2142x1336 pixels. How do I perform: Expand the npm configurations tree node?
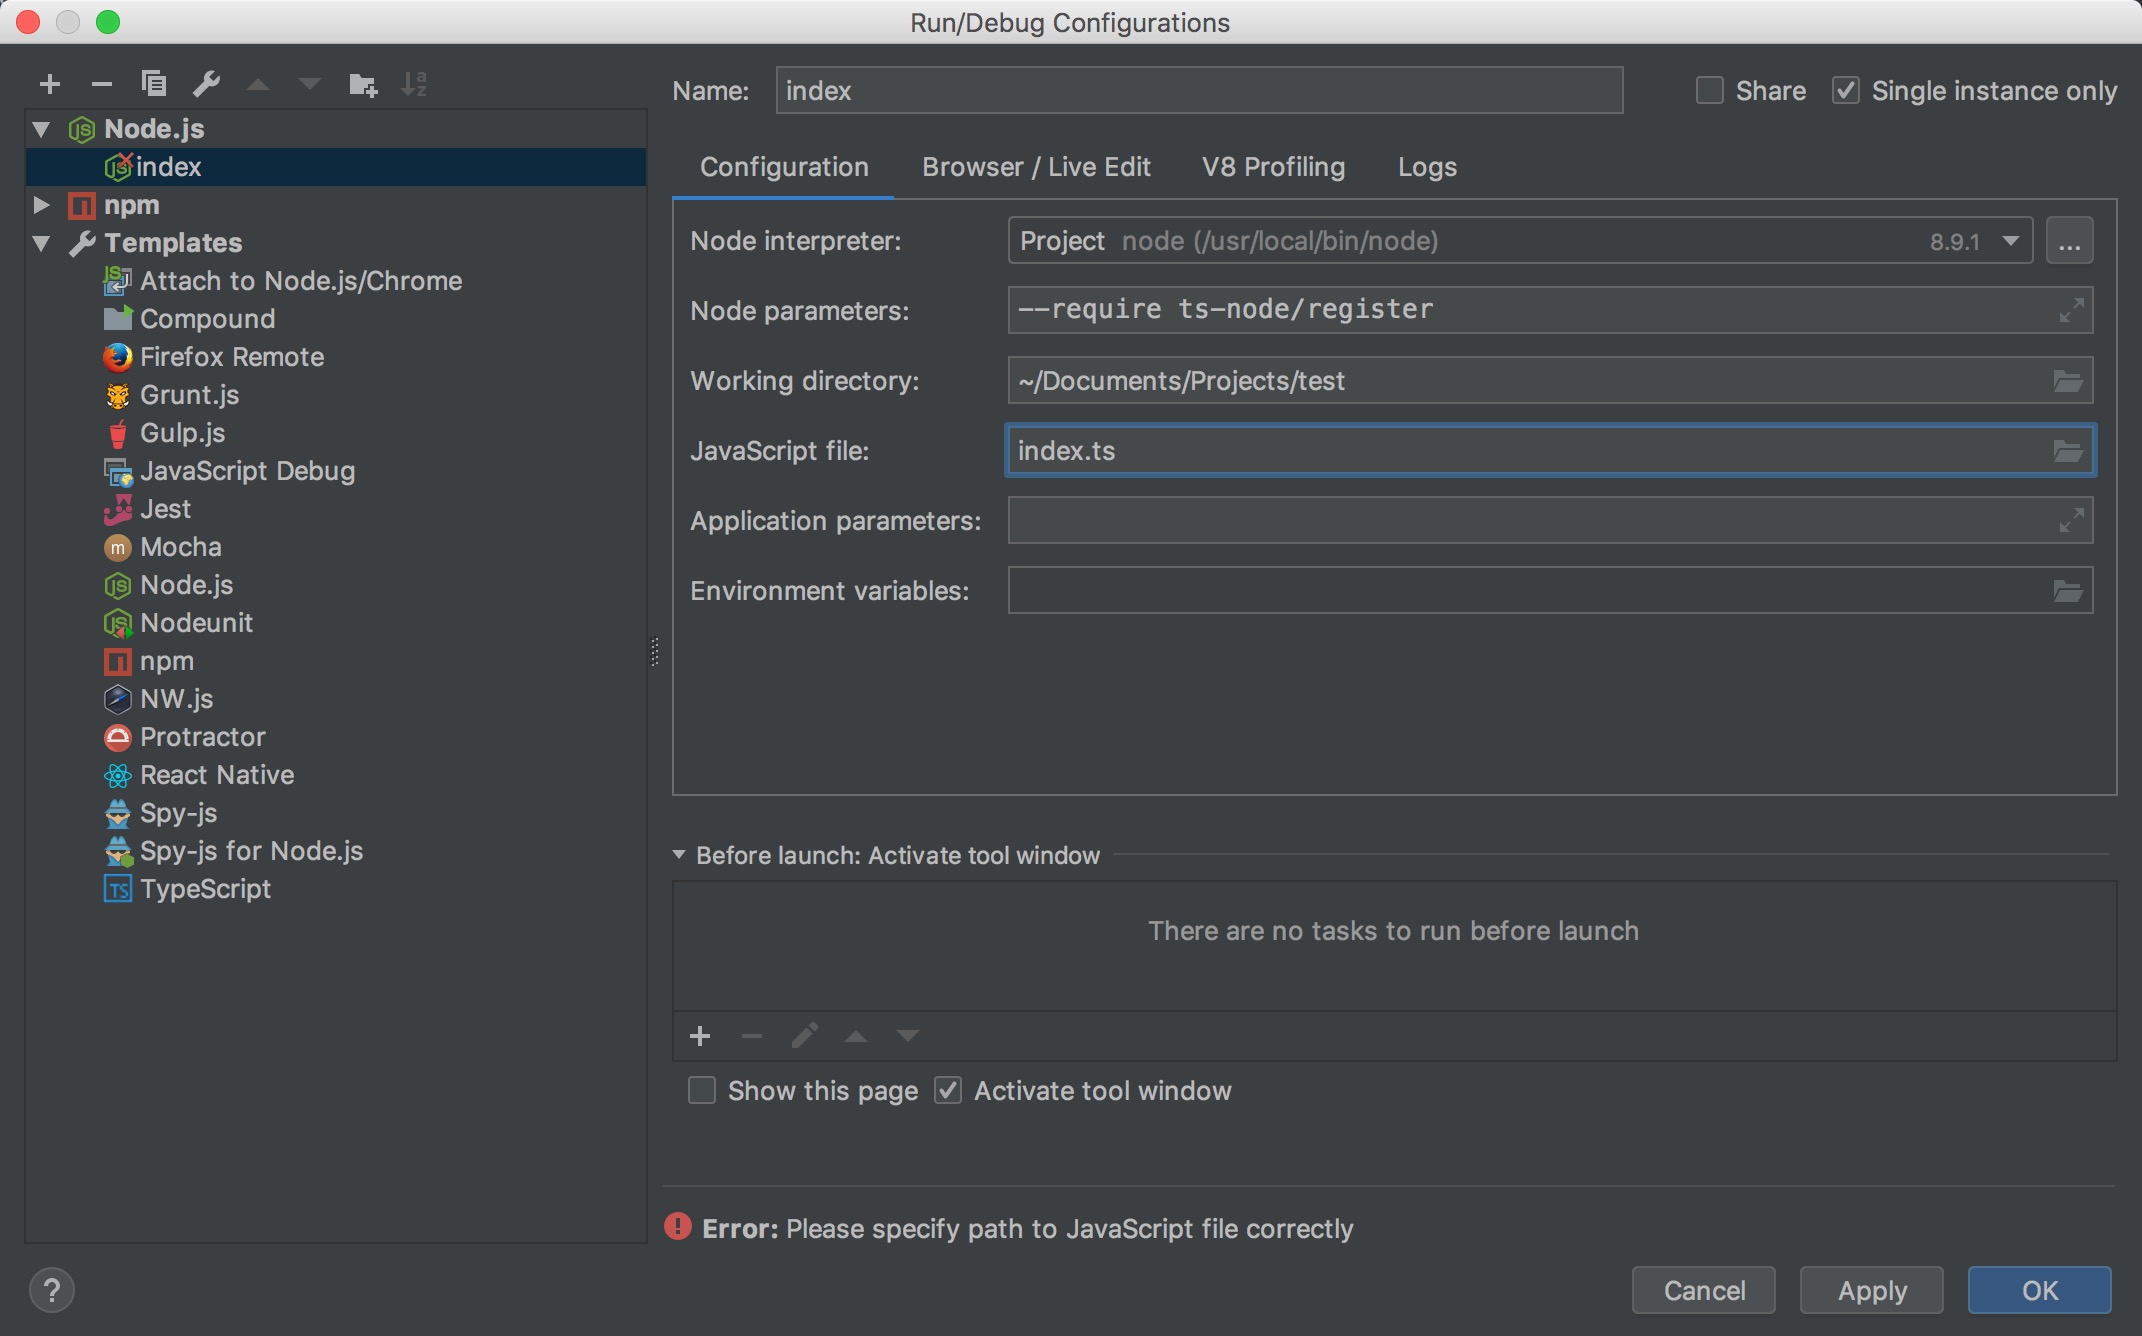click(x=41, y=205)
